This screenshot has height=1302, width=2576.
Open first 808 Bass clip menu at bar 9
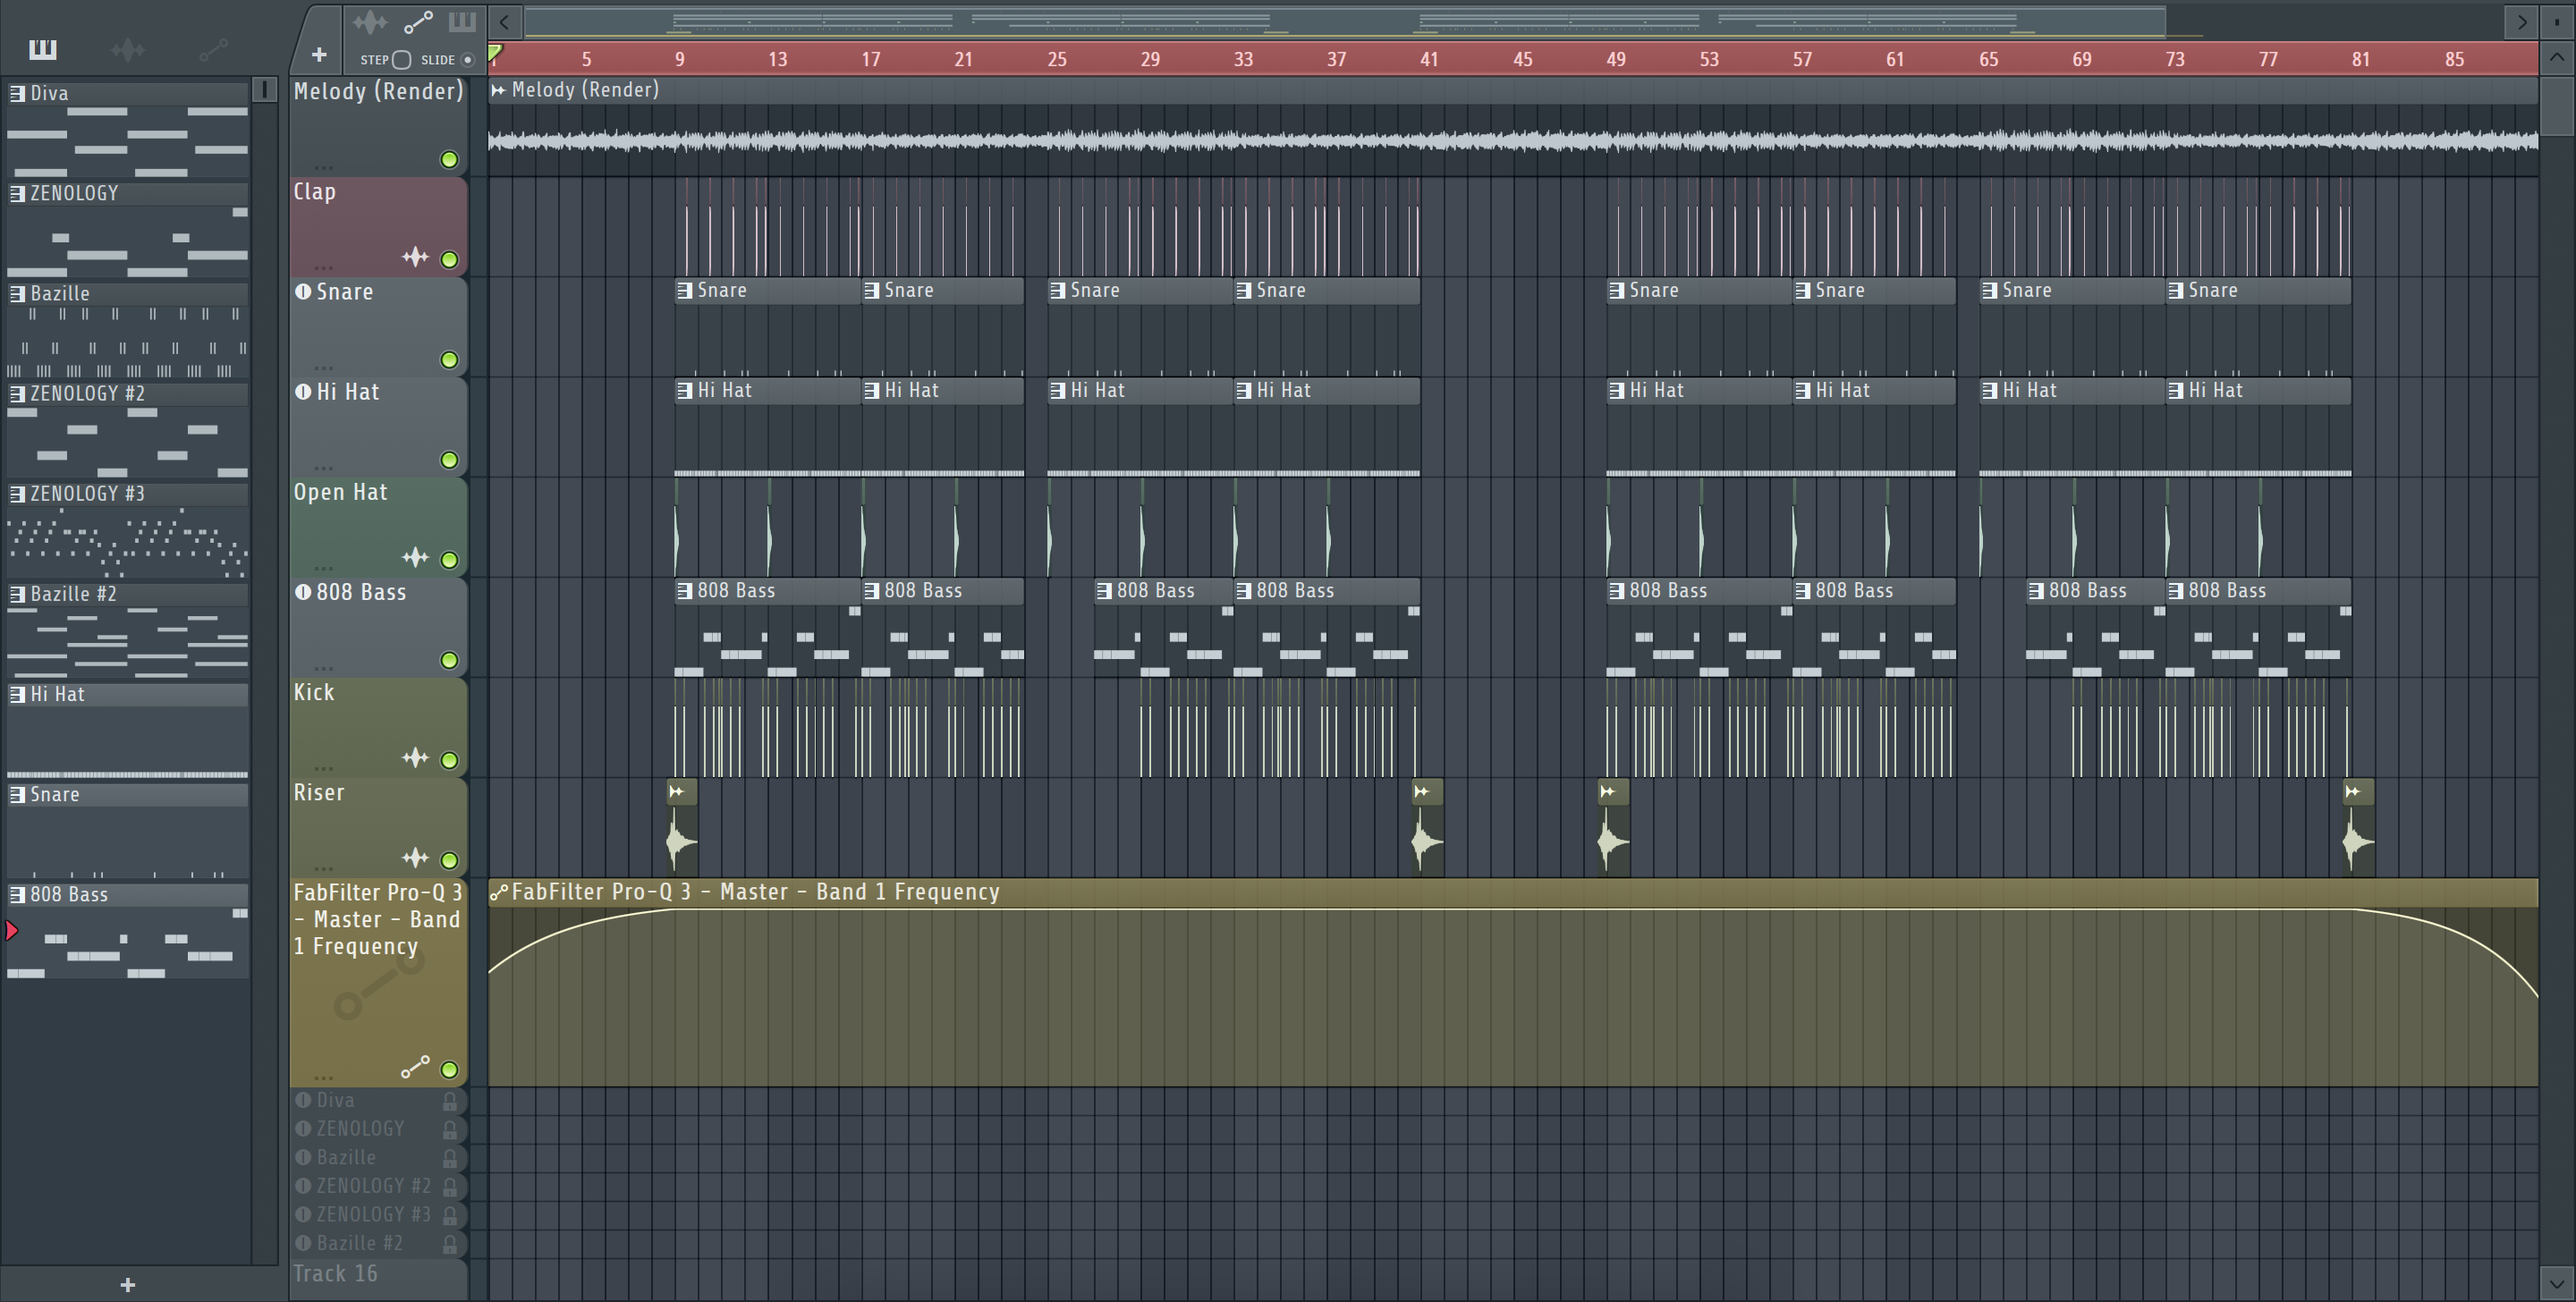click(x=685, y=590)
